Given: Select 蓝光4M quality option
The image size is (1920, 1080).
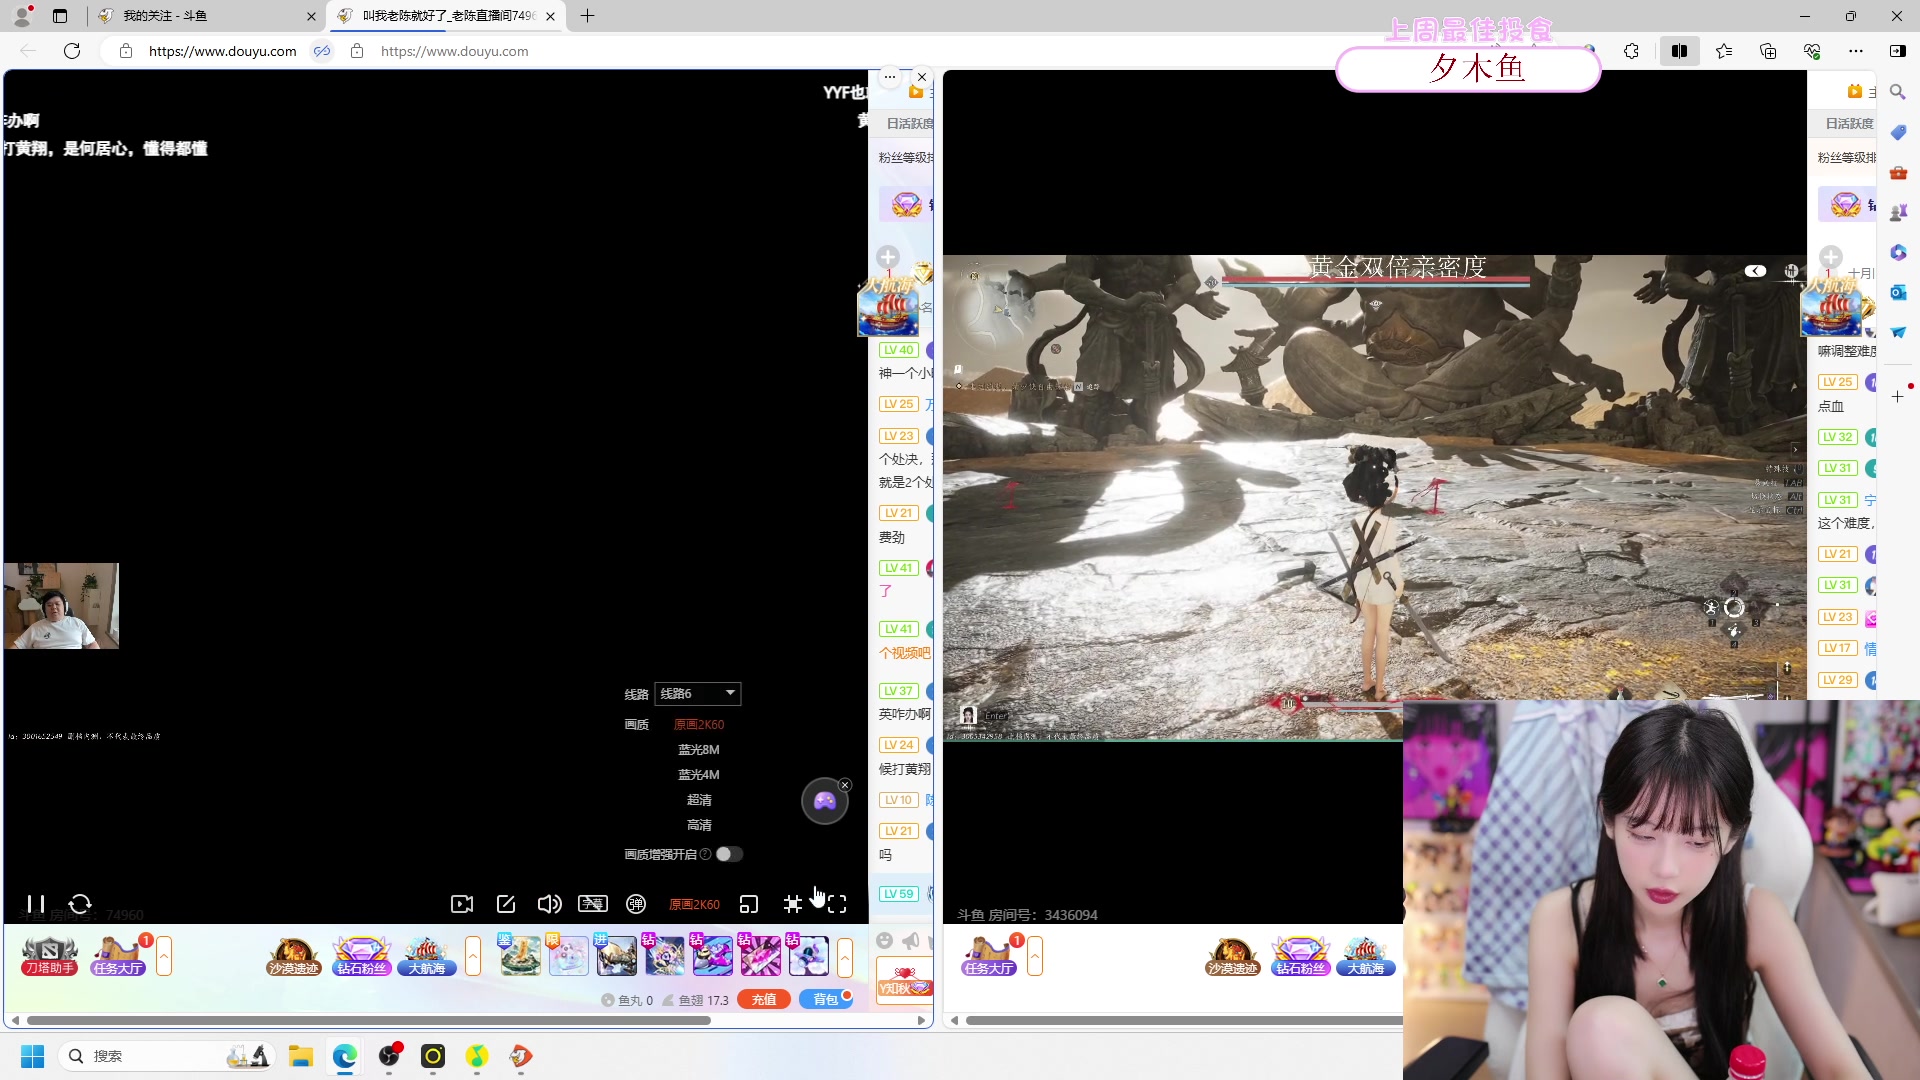Looking at the screenshot, I should [698, 775].
